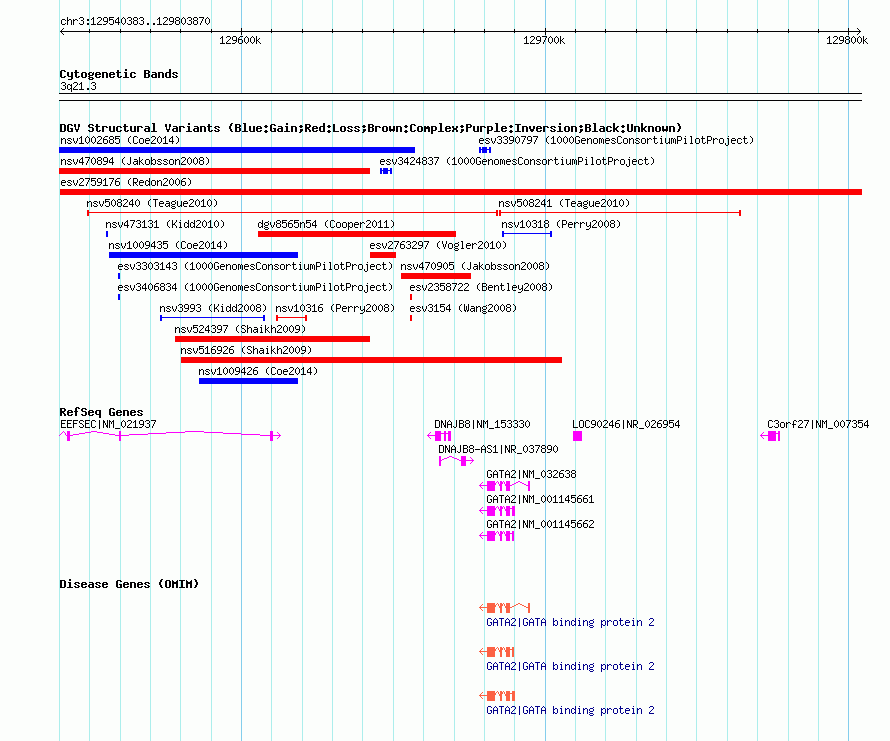The height and width of the screenshot is (741, 890).
Task: Click the GATA2|NM_001145662 transcript glyph
Action: [497, 535]
